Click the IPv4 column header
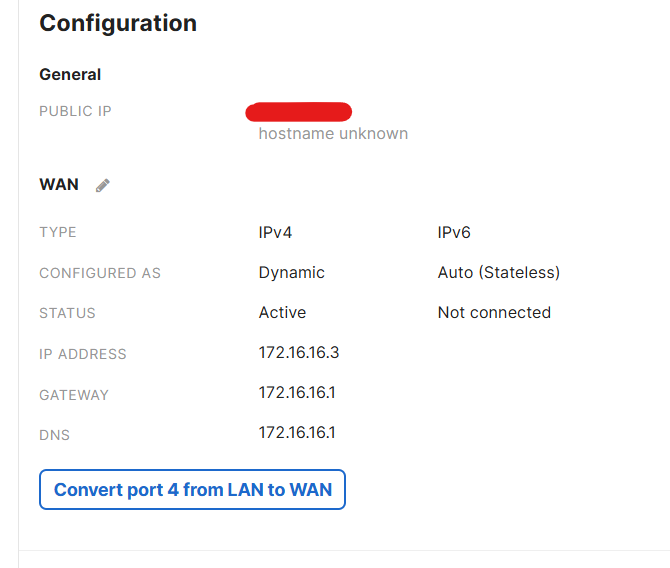The image size is (670, 568). 275,232
